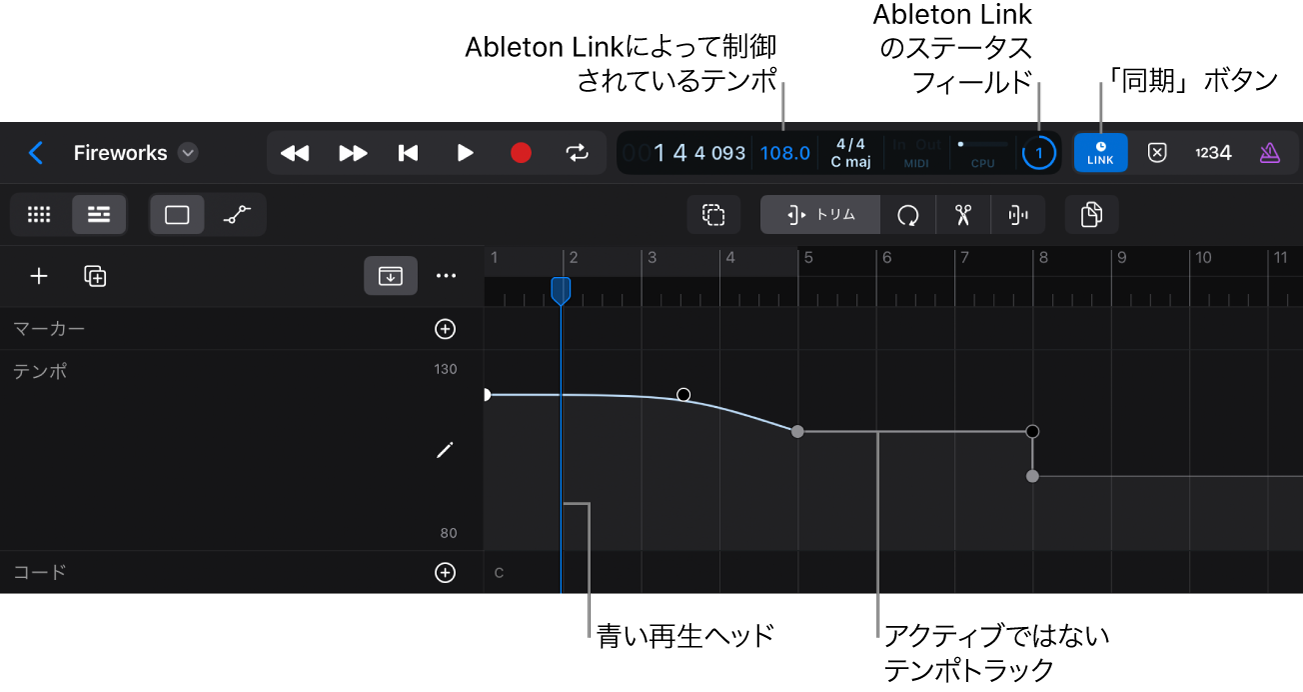
Task: Select the Trim tool
Action: pyautogui.click(x=820, y=214)
